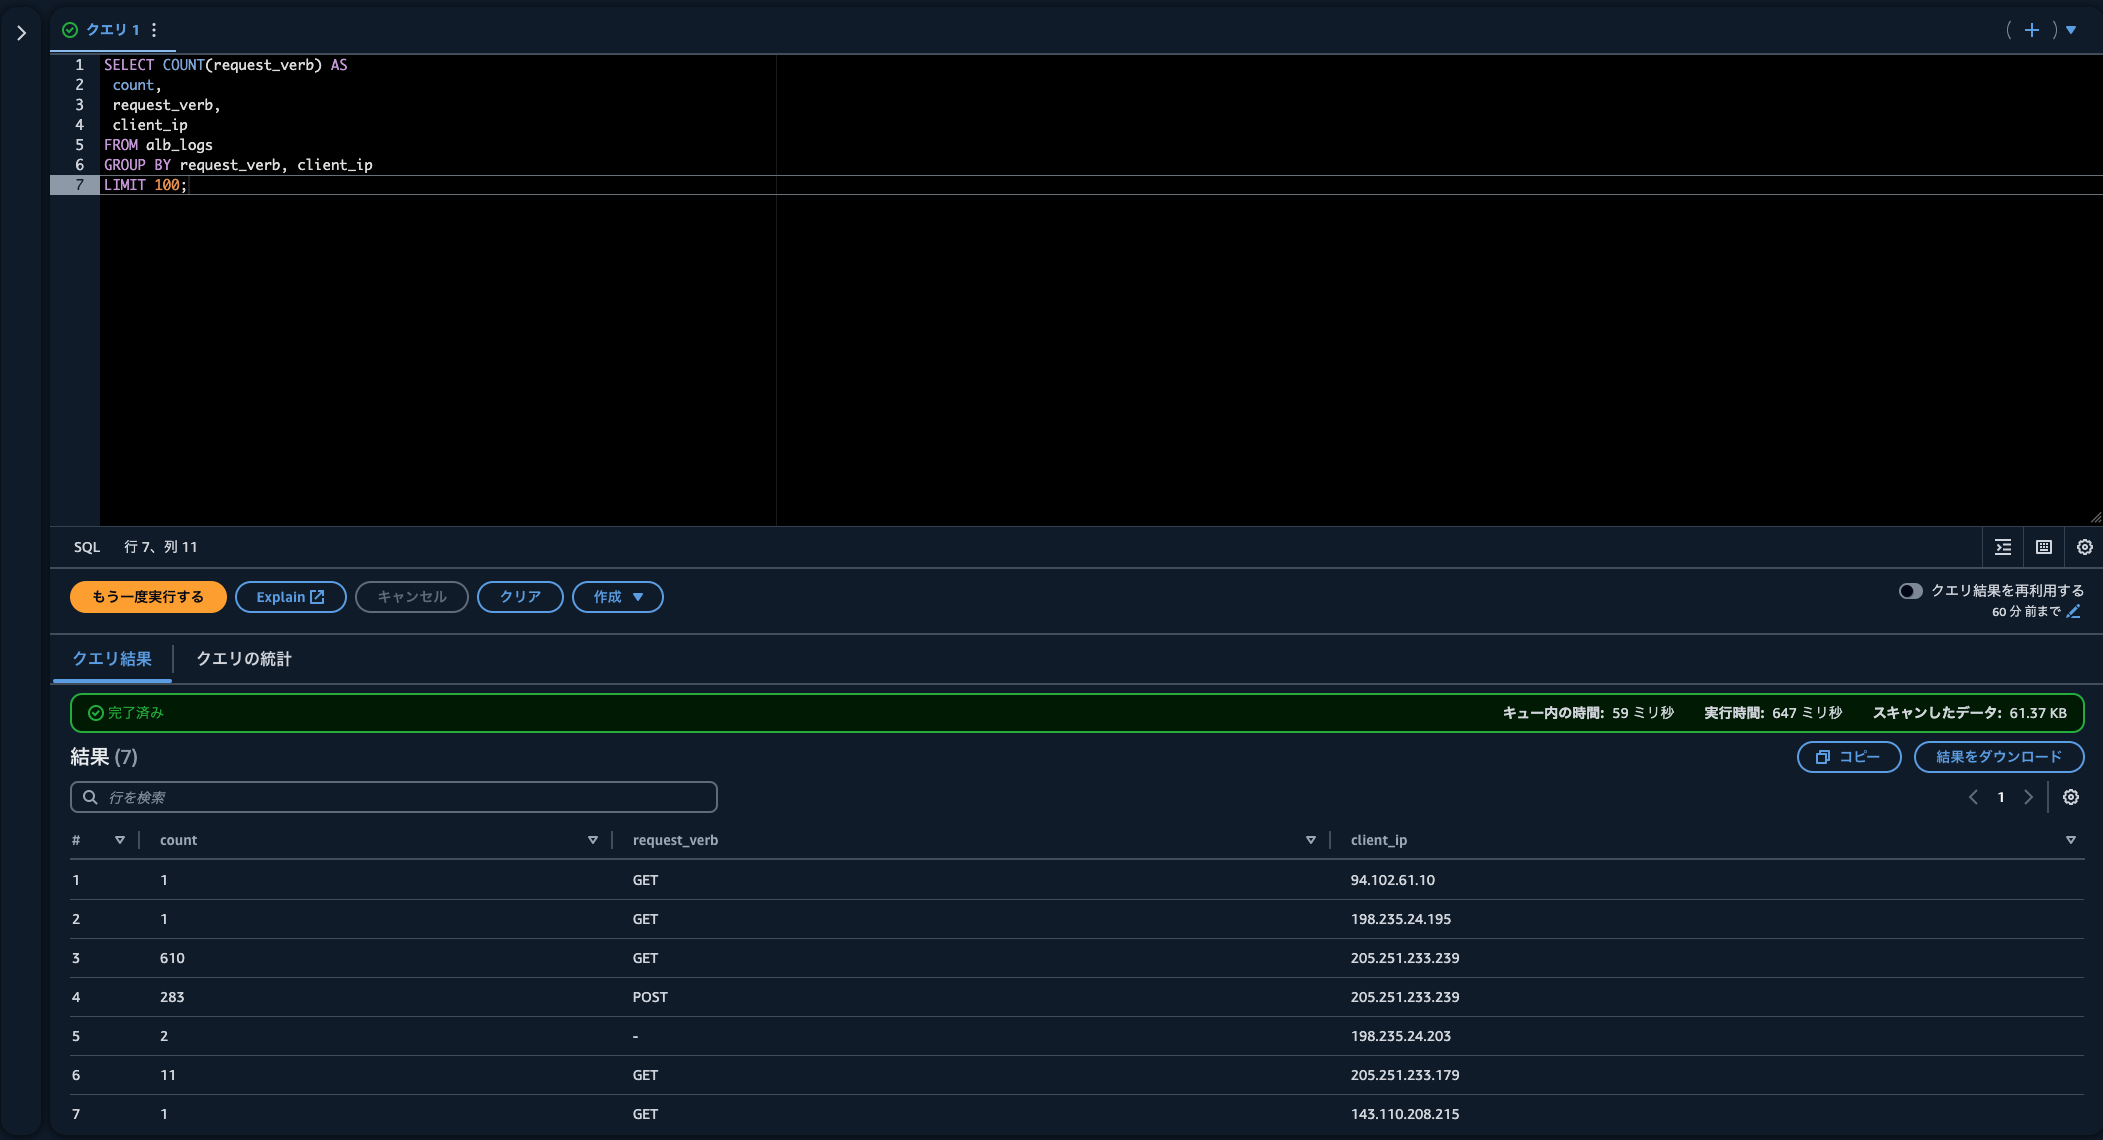Edit the 60 分 前まで reuse time pencil icon
Viewport: 2103px width, 1140px height.
coord(2074,612)
